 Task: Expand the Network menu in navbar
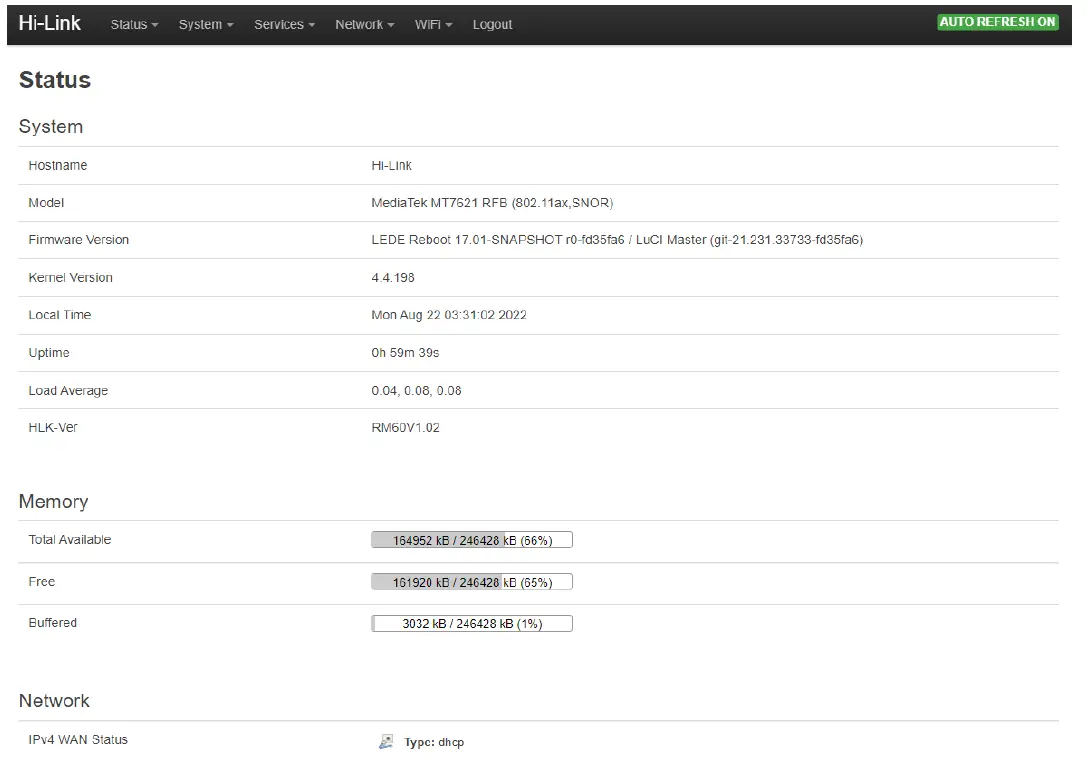364,24
